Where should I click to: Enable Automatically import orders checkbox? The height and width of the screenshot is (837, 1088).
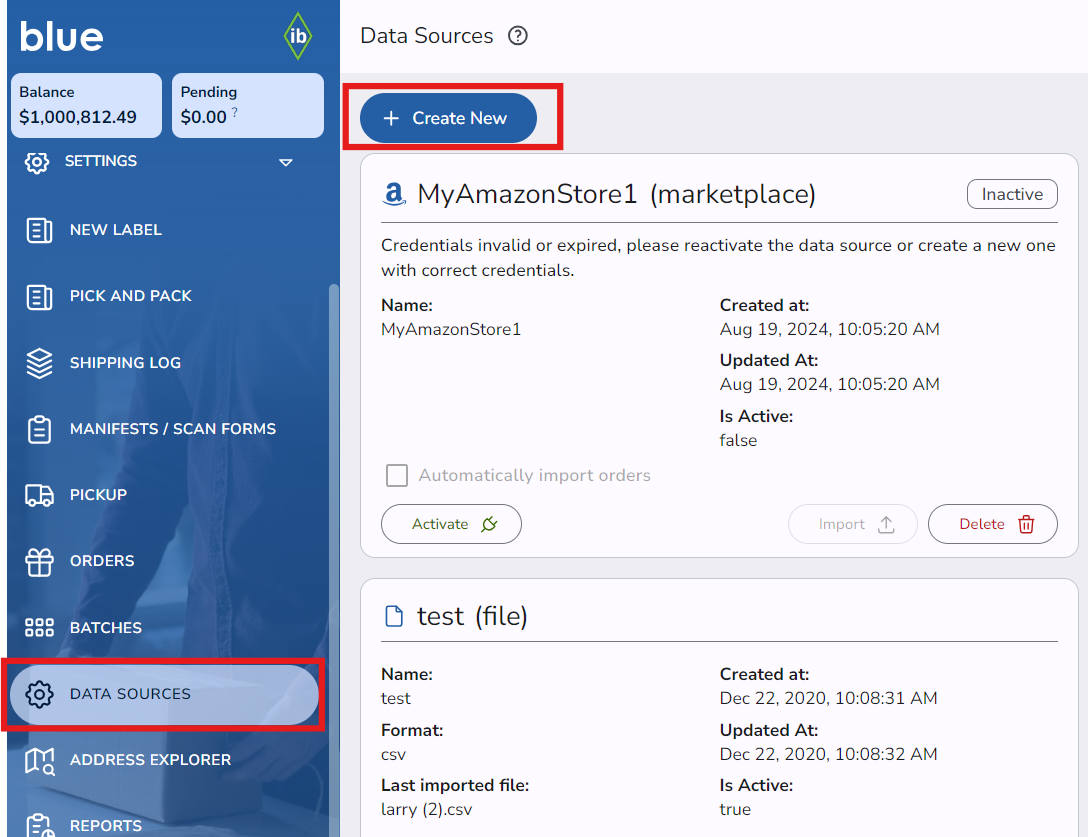pos(397,476)
